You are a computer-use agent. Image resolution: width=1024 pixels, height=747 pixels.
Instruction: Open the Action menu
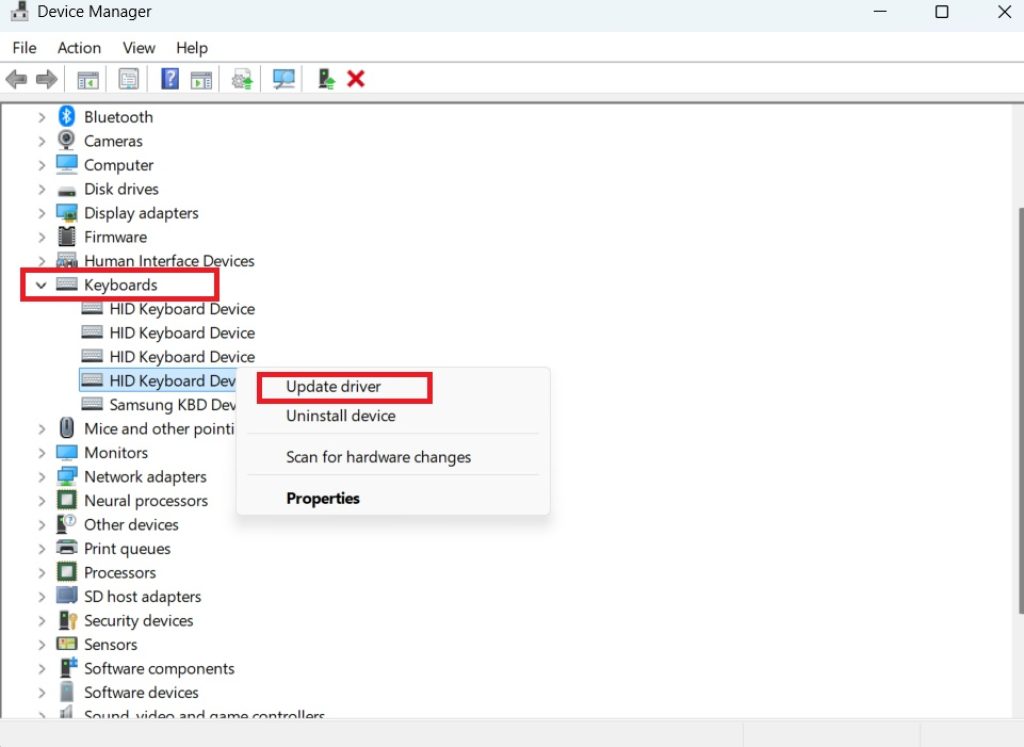79,48
